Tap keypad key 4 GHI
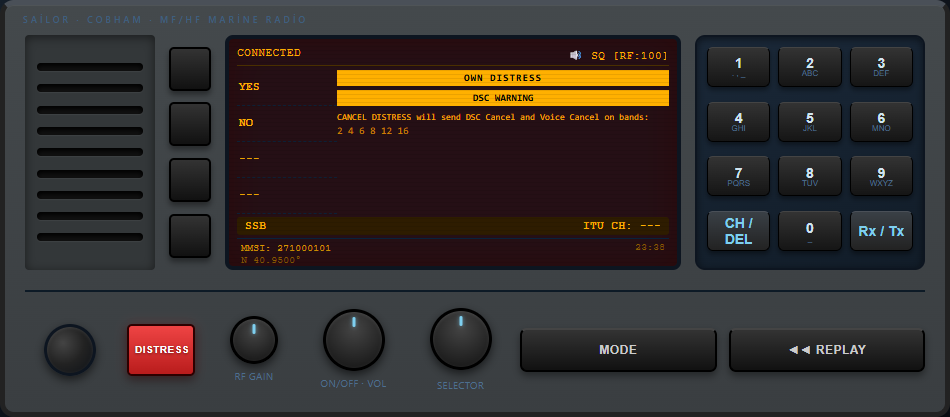Image resolution: width=950 pixels, height=417 pixels. (739, 122)
